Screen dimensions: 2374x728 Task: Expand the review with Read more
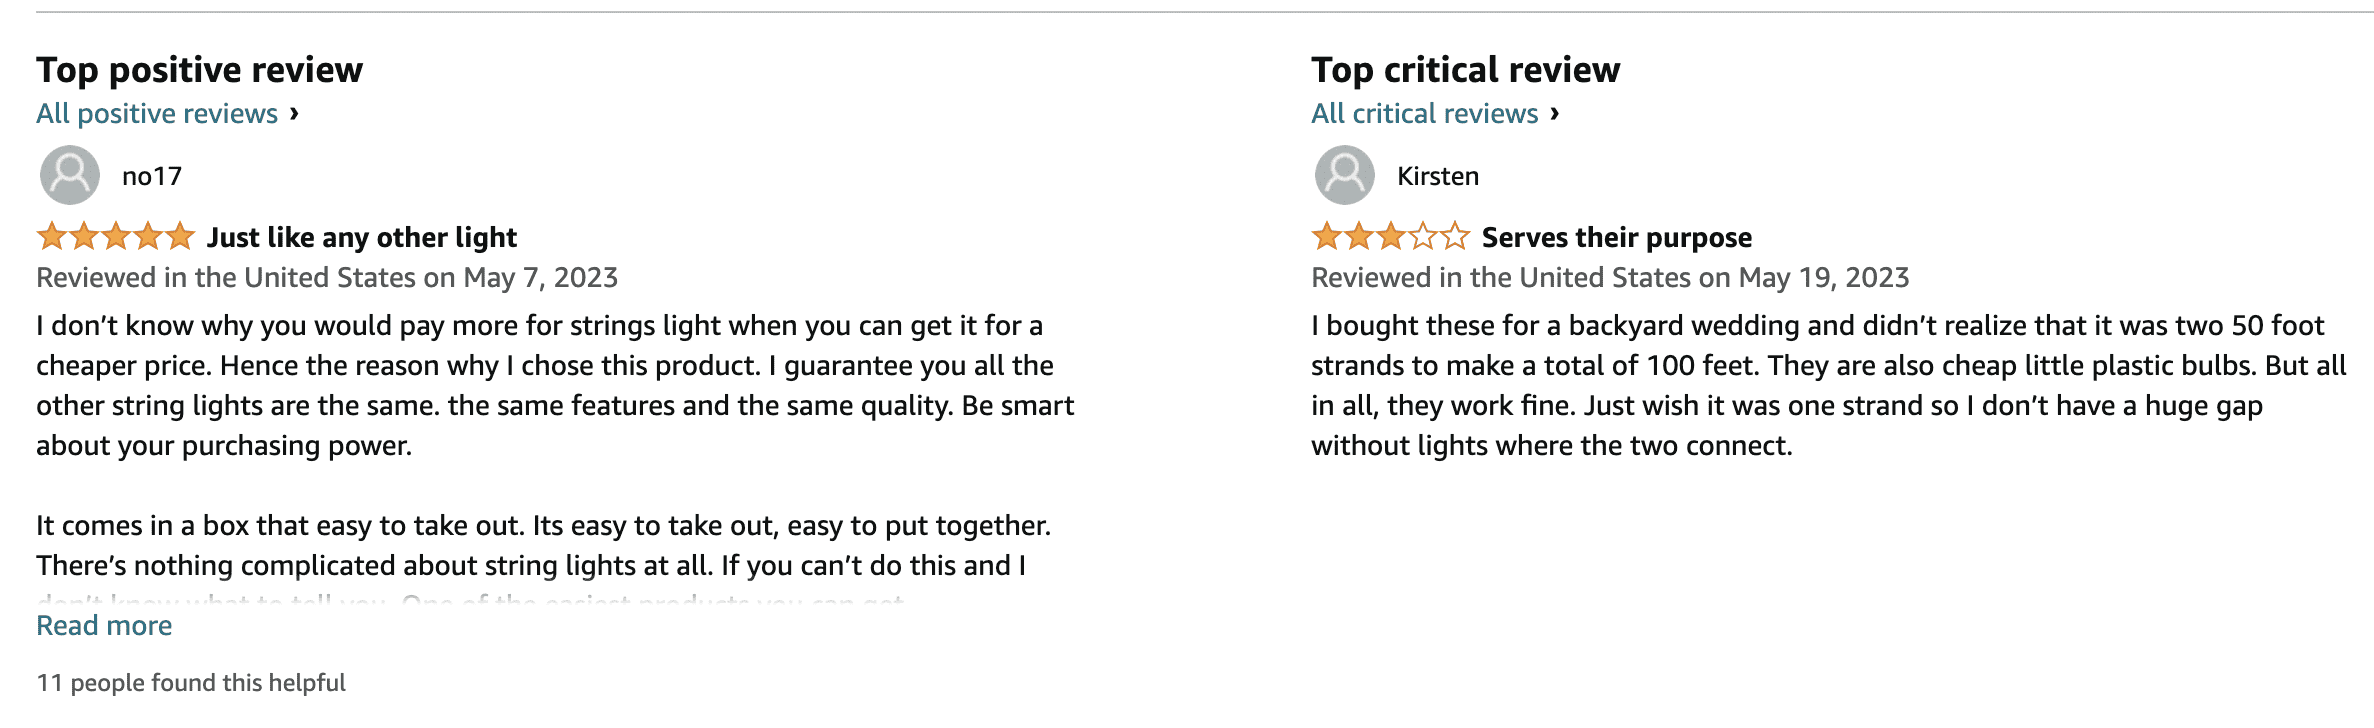104,626
